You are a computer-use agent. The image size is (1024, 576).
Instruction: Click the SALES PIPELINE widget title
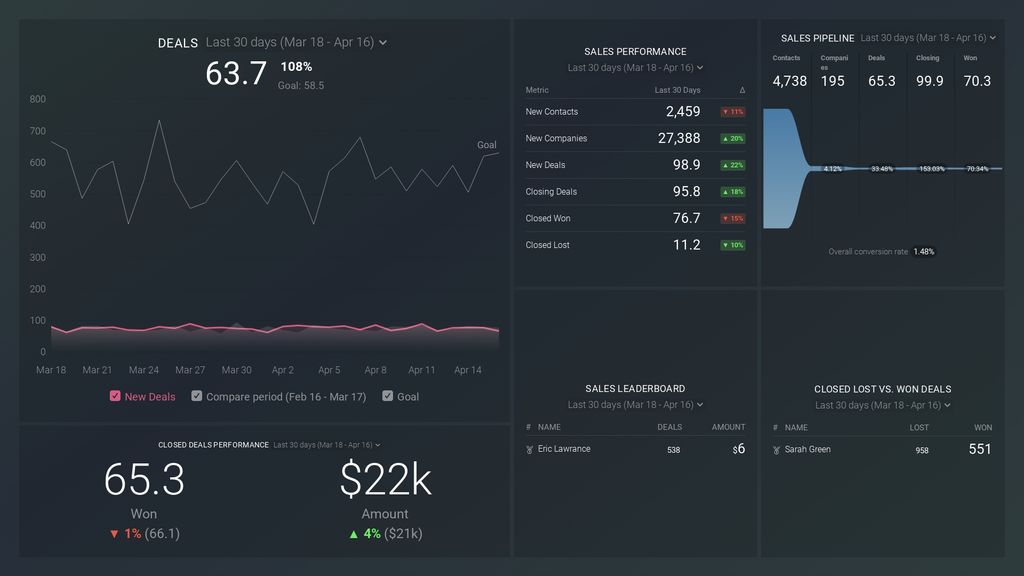pyautogui.click(x=818, y=39)
